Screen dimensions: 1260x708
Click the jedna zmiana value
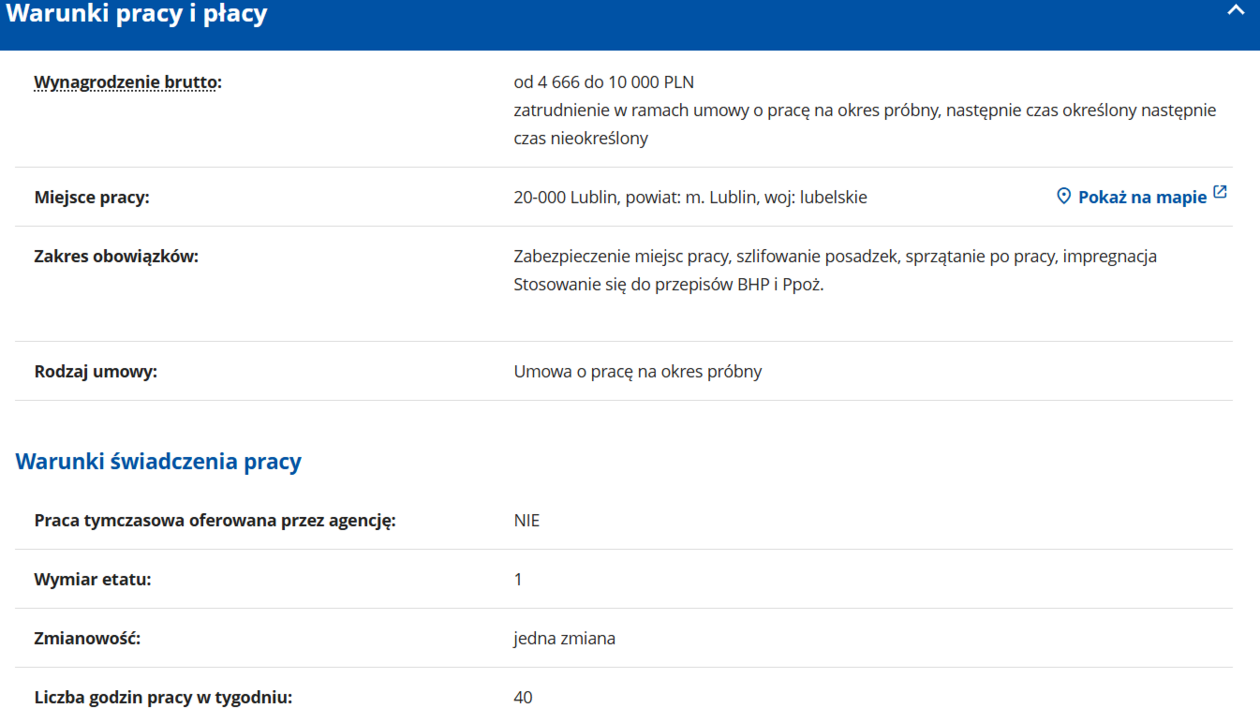[x=565, y=638]
